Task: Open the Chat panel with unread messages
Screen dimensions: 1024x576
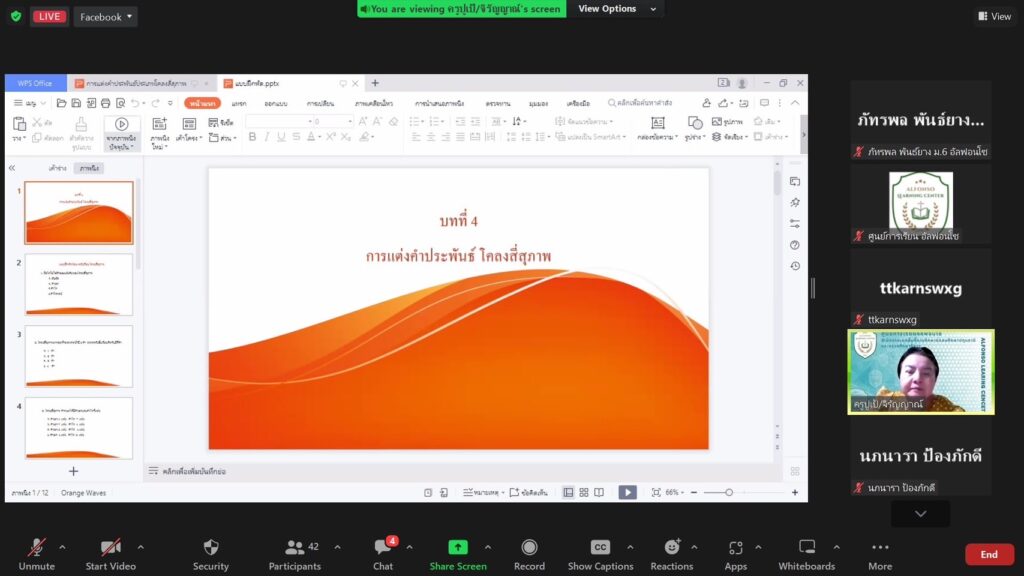Action: coord(383,548)
